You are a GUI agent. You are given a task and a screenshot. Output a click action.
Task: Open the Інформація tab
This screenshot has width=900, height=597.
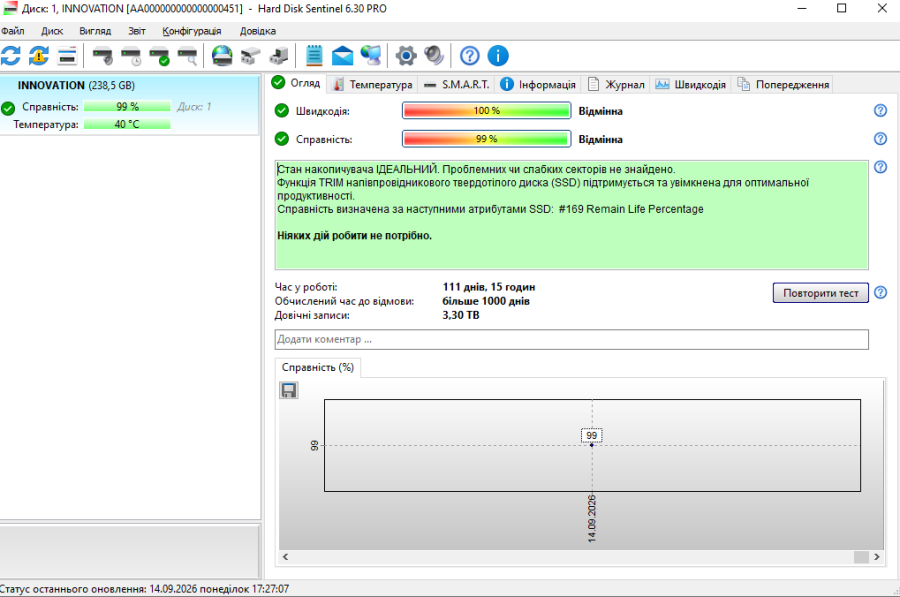click(538, 84)
